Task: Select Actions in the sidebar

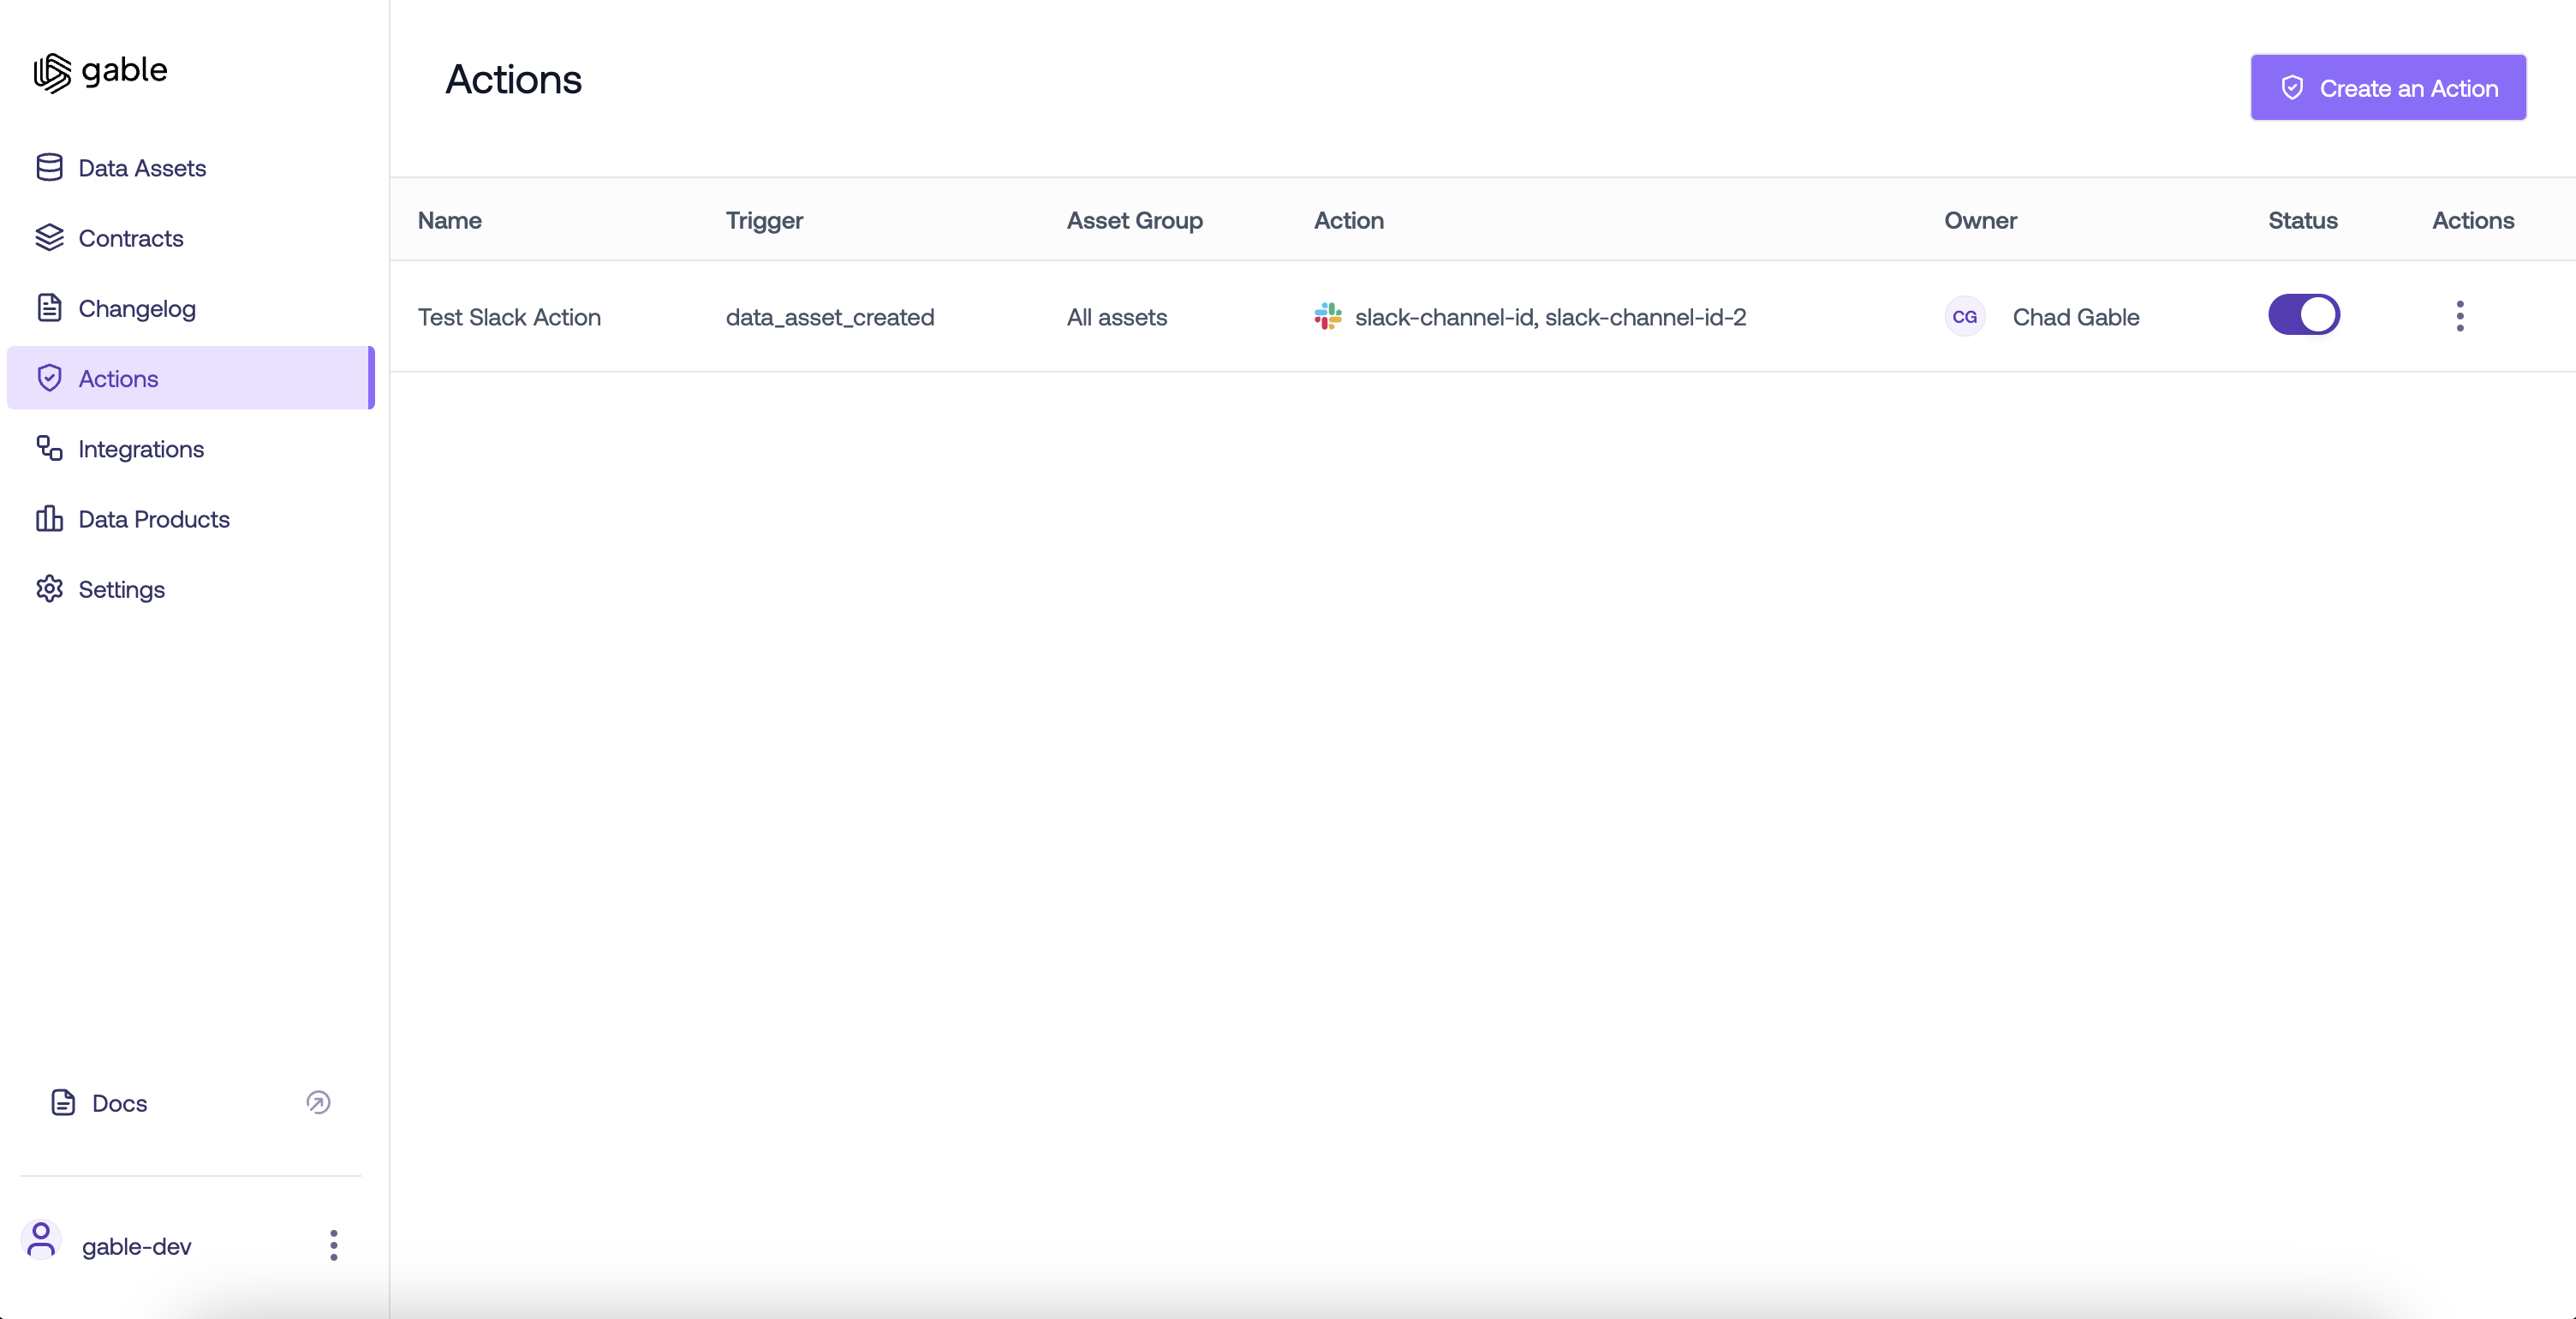Action: click(x=118, y=379)
